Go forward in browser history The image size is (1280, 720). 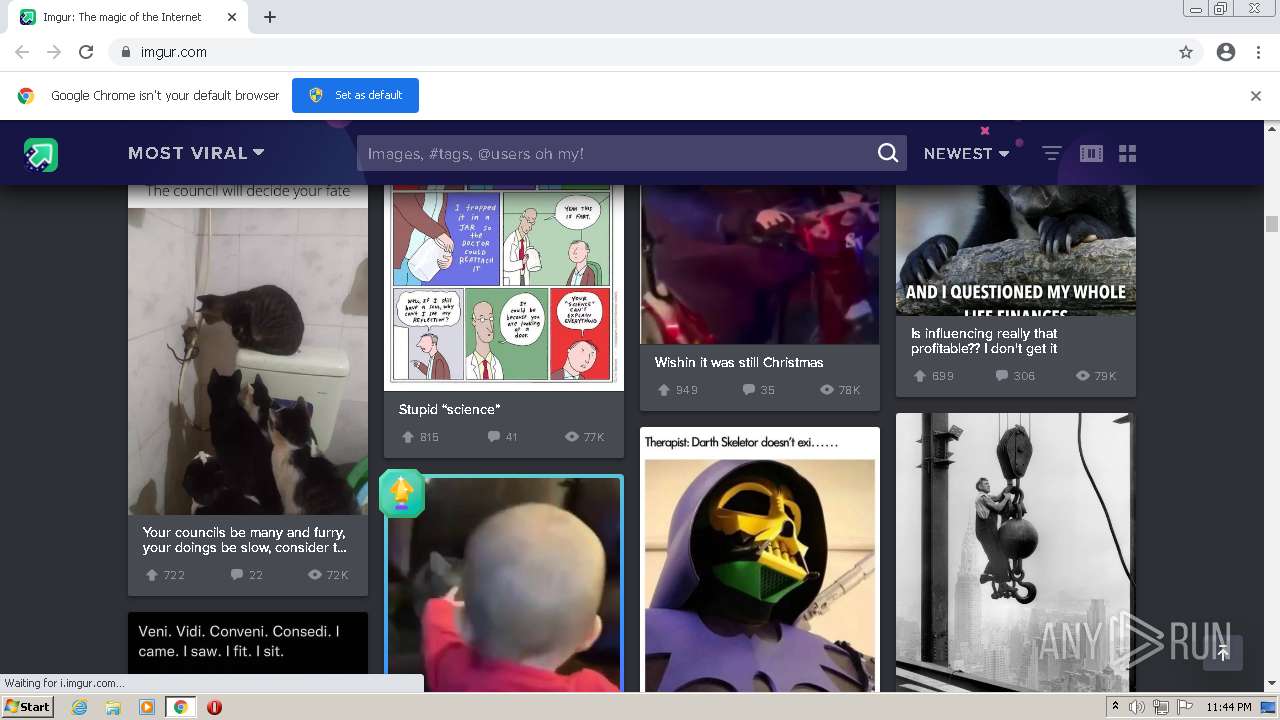pyautogui.click(x=54, y=52)
